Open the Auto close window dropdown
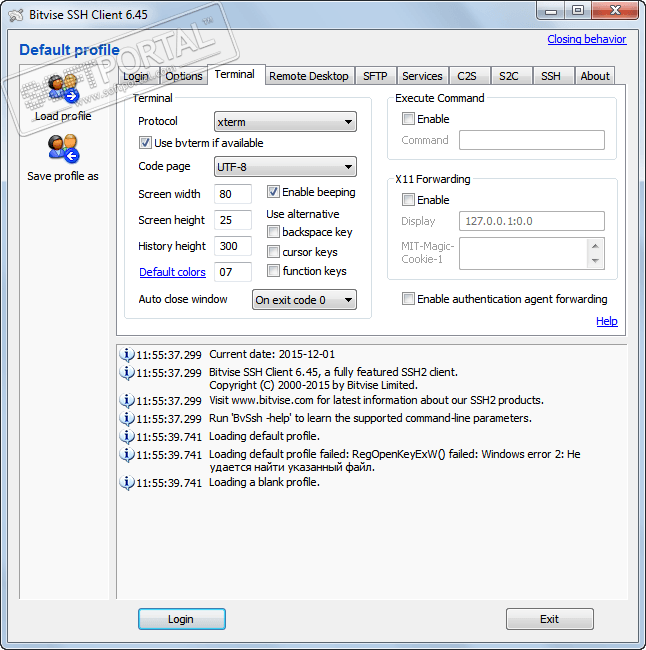 [x=304, y=300]
